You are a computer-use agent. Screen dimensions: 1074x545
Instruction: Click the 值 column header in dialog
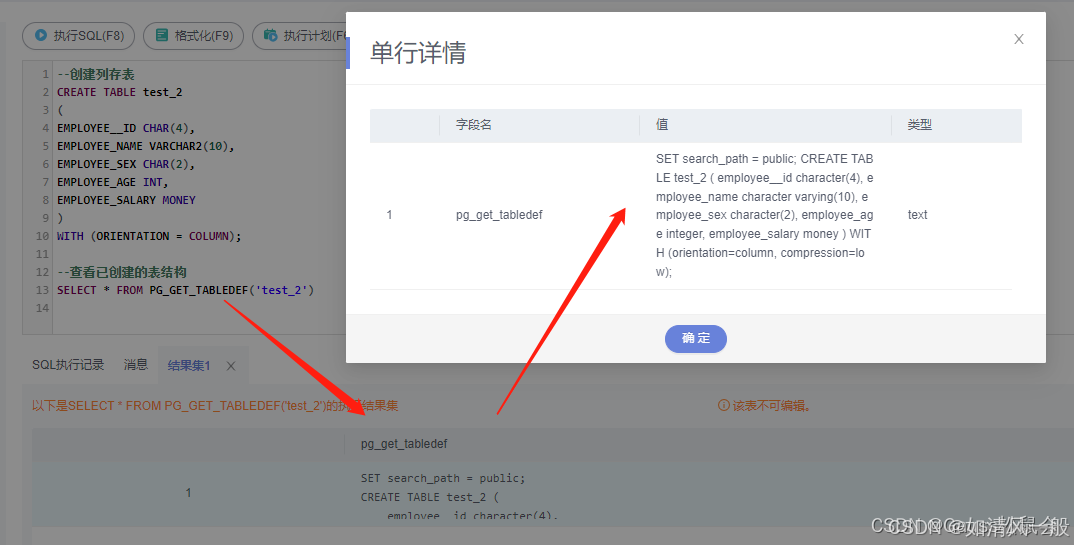pyautogui.click(x=662, y=125)
